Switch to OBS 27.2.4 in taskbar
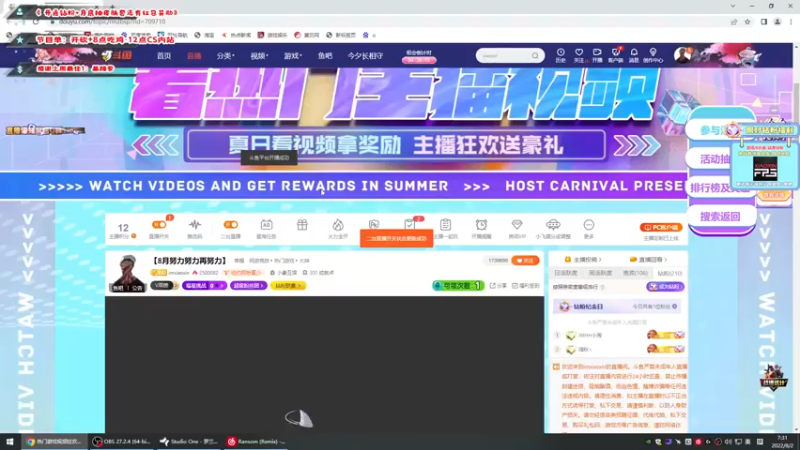Screen dimensions: 800x450 [x=121, y=441]
